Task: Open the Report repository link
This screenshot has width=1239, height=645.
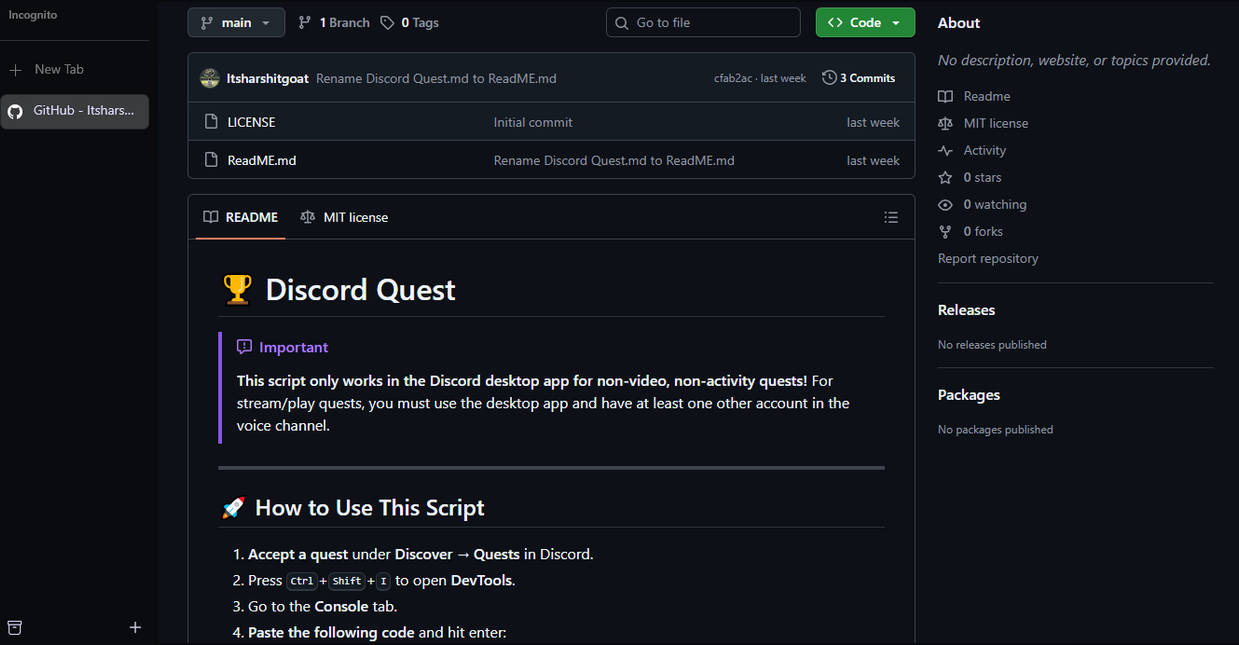Action: click(x=988, y=258)
